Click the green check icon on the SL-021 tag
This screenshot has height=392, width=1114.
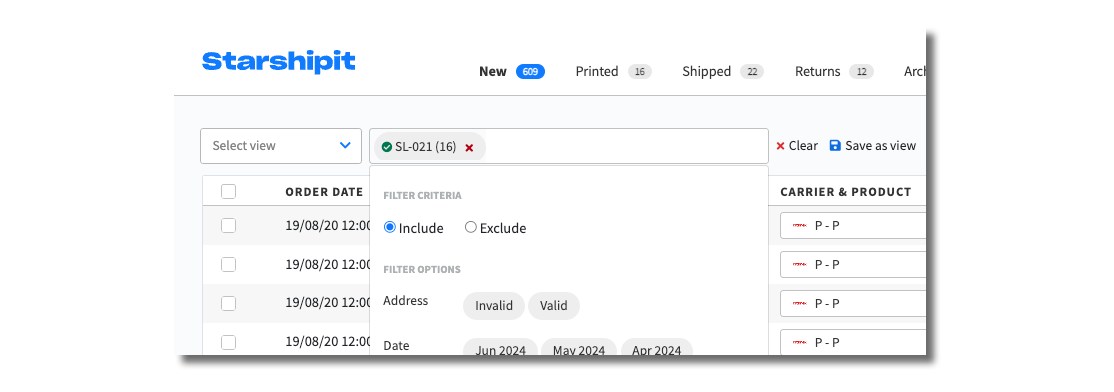pos(386,146)
